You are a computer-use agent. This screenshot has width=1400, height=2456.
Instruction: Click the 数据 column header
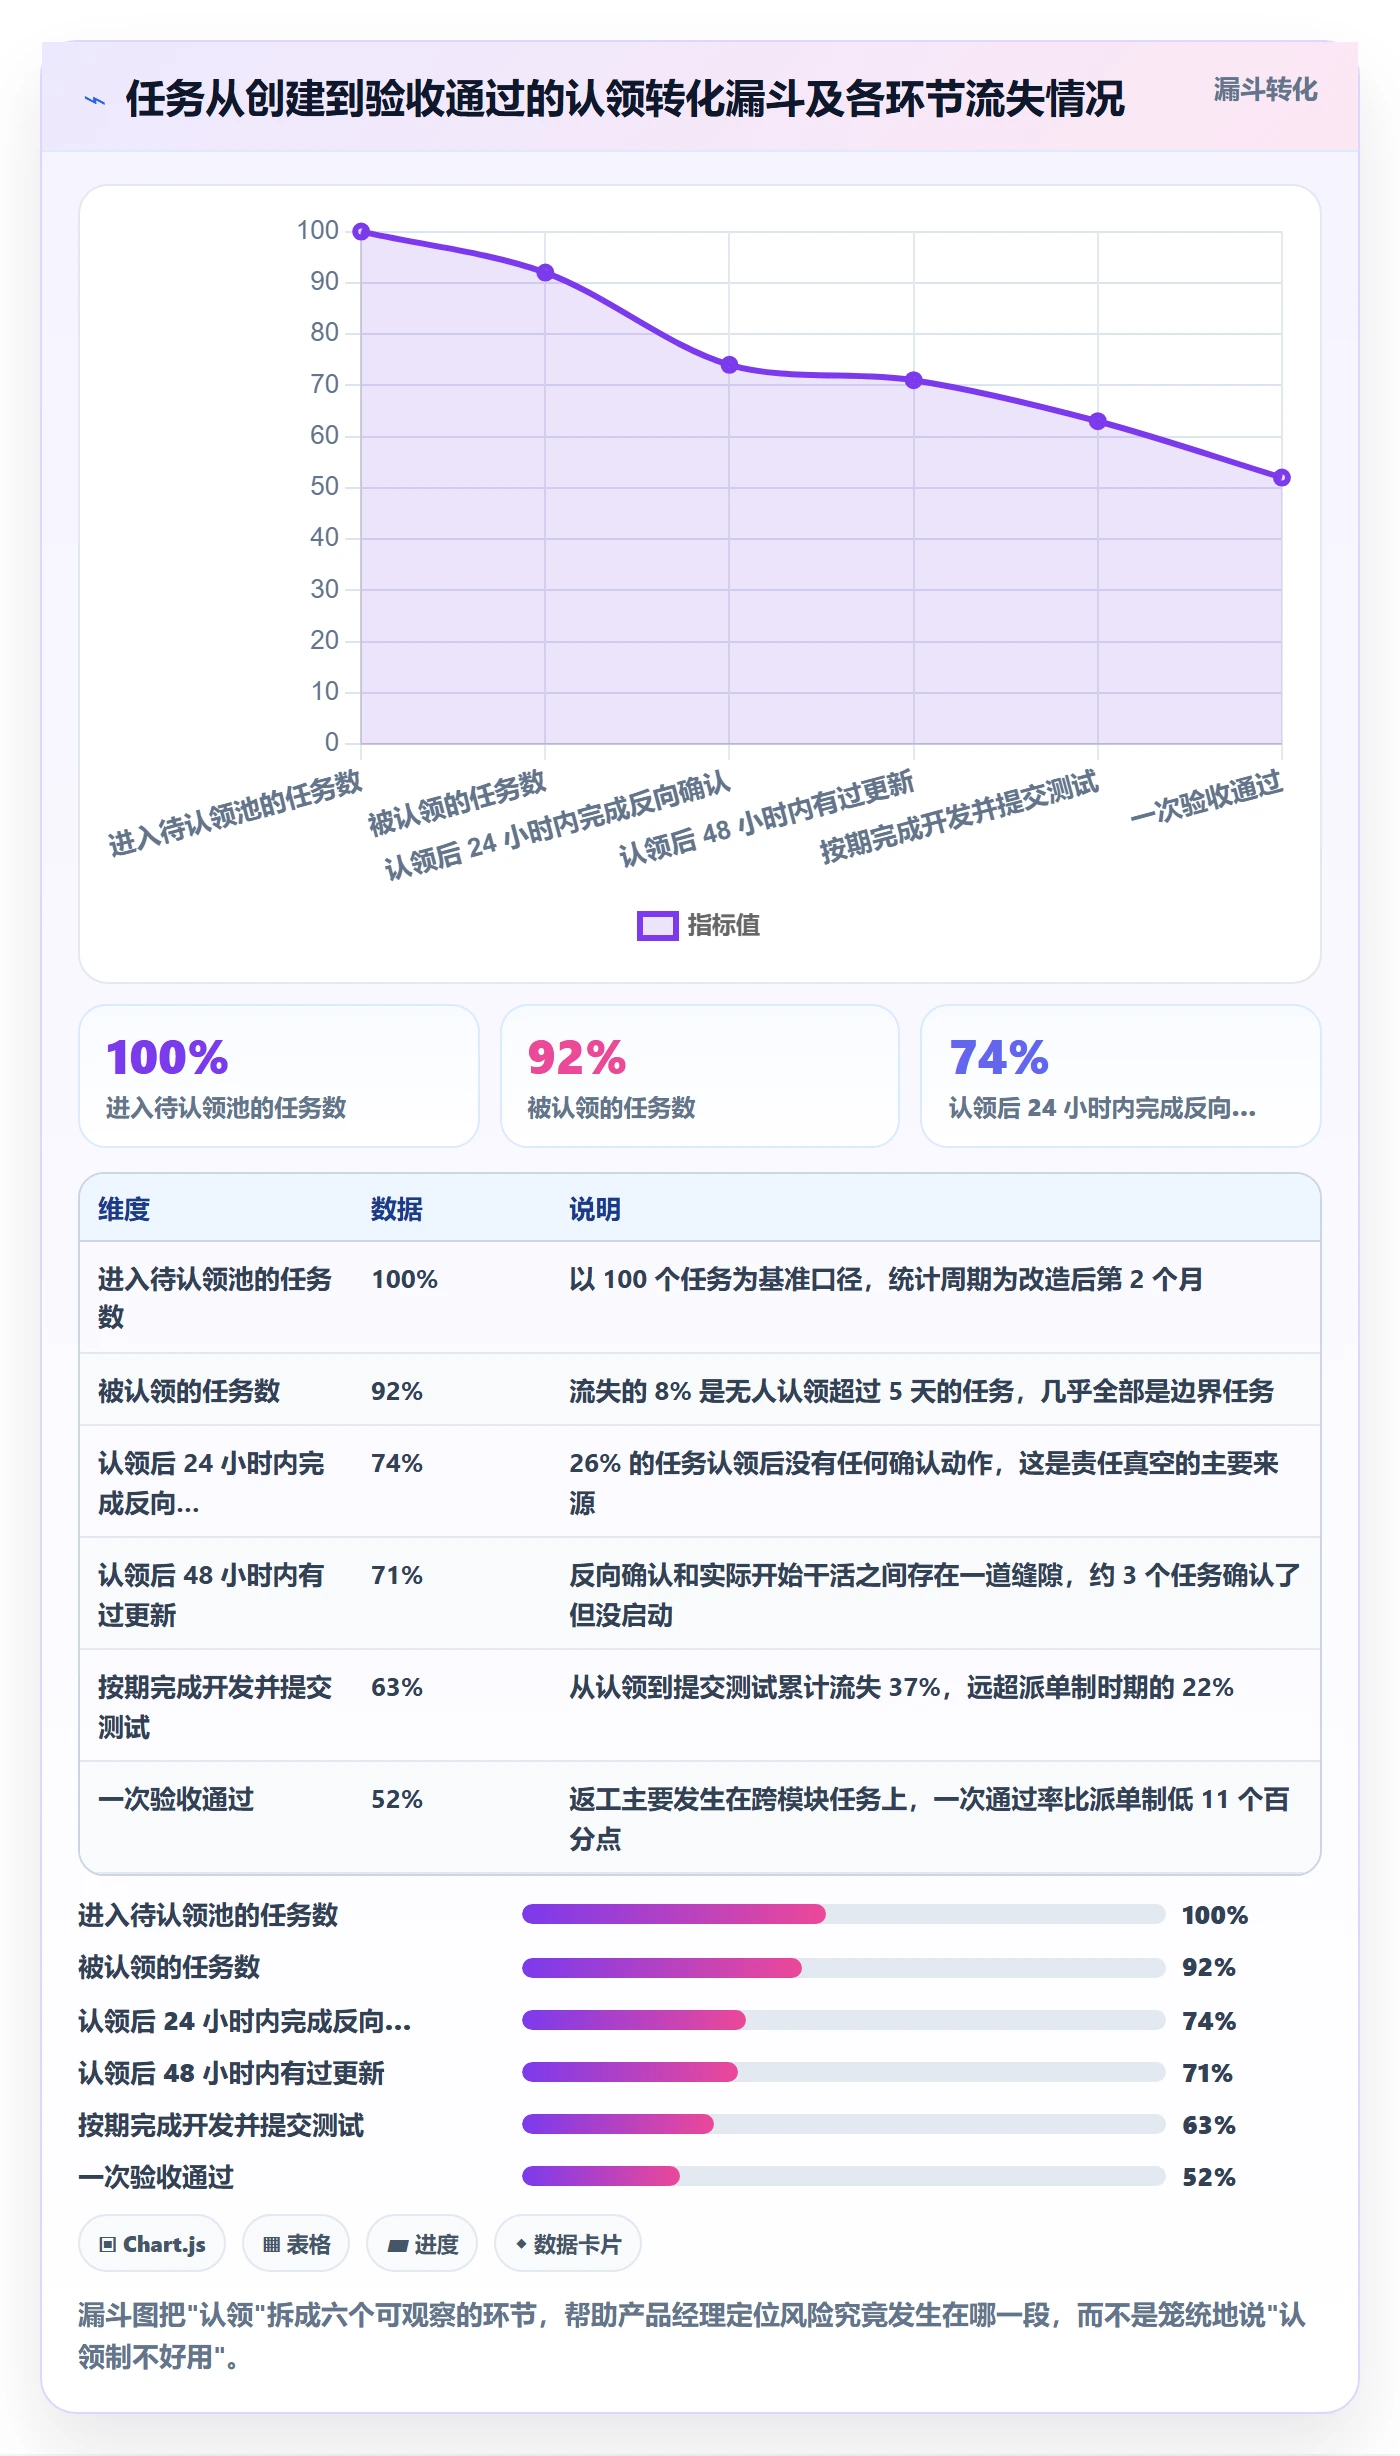(x=397, y=1209)
